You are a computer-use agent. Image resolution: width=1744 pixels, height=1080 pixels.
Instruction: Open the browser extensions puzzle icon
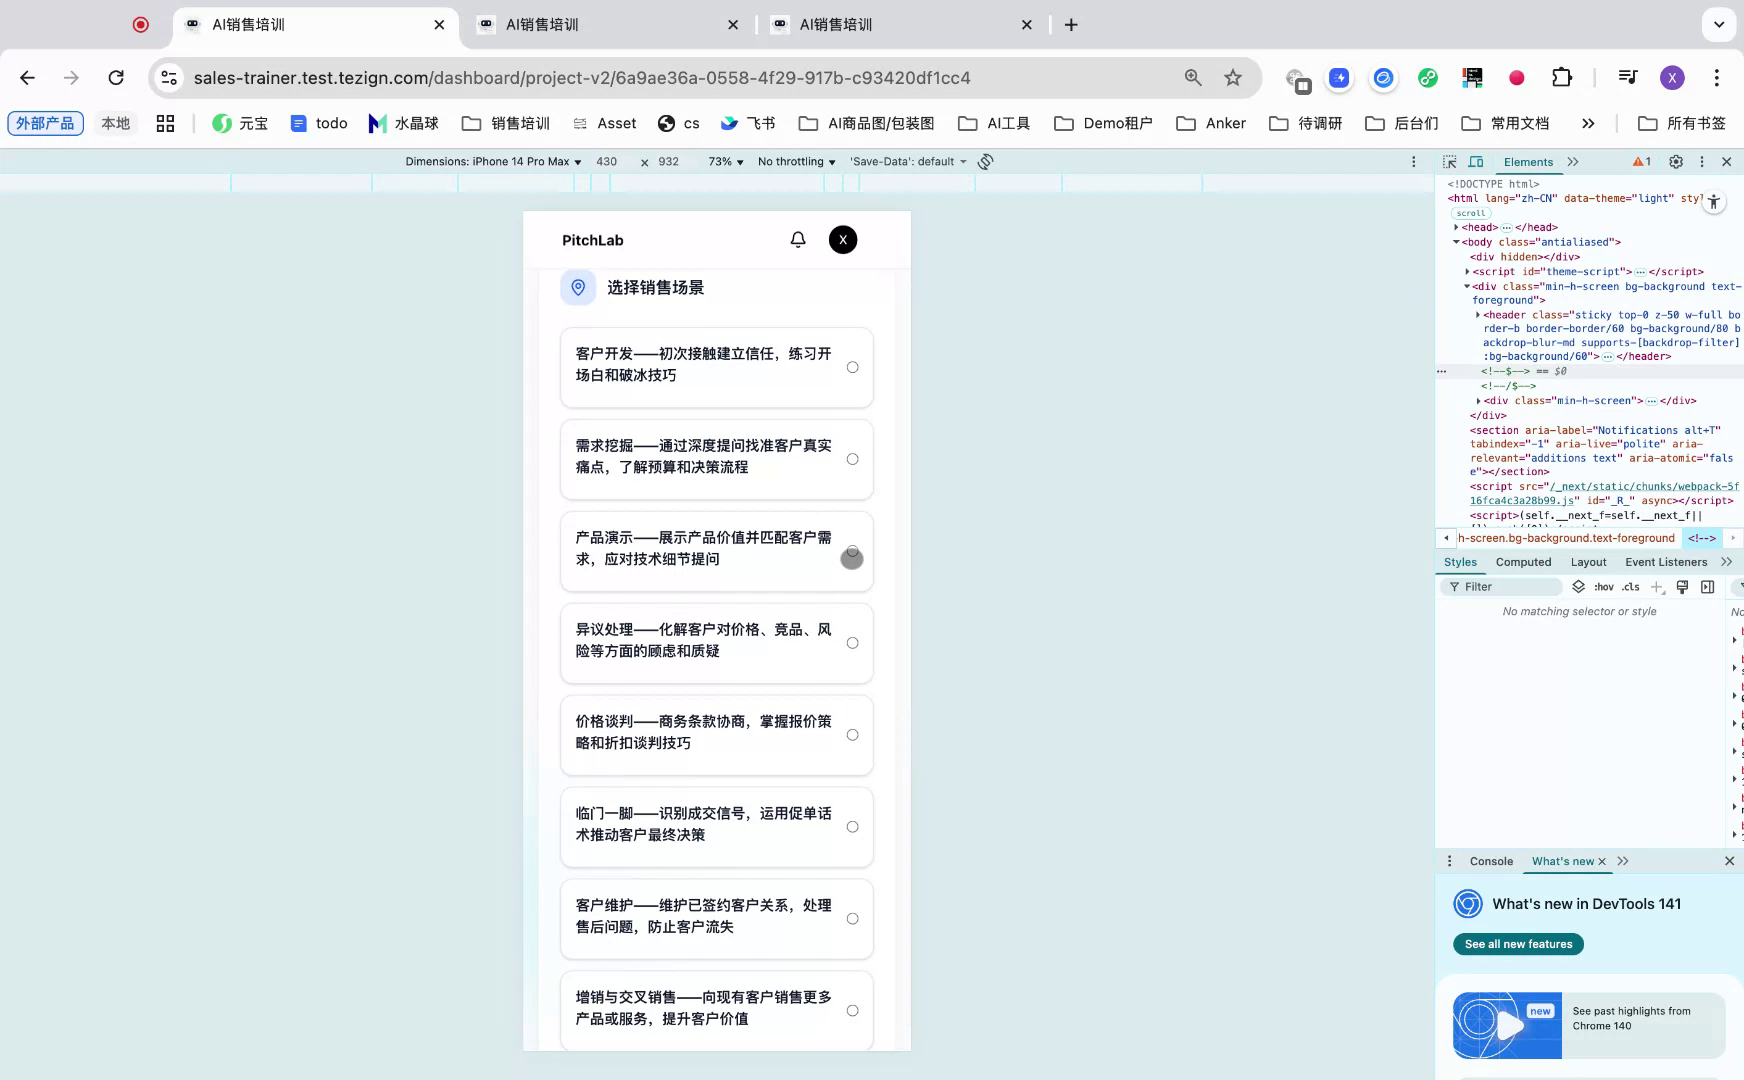[x=1561, y=77]
